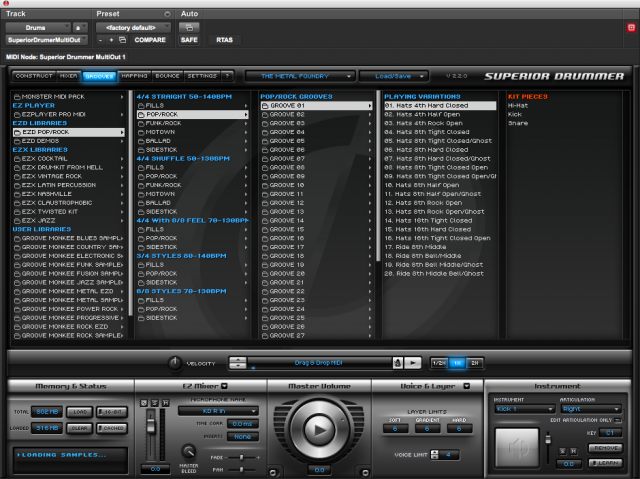Toggle Edit Articulation Only checkbox
The height and width of the screenshot is (479, 640).
pos(618,420)
